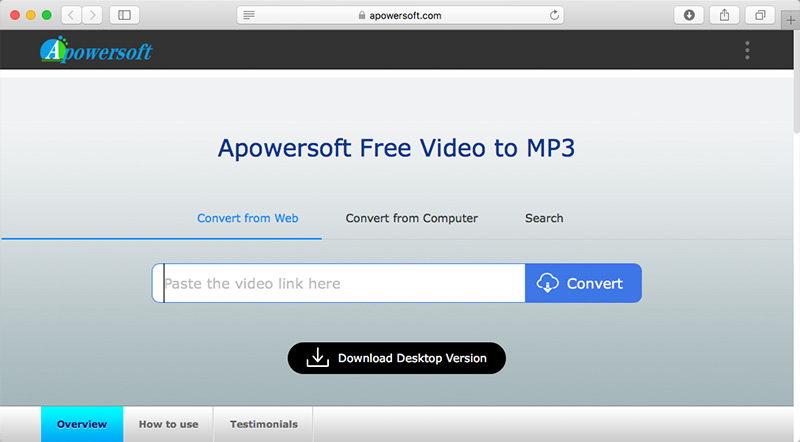The width and height of the screenshot is (800, 442).
Task: Switch to Convert from Computer tab
Action: tap(411, 218)
